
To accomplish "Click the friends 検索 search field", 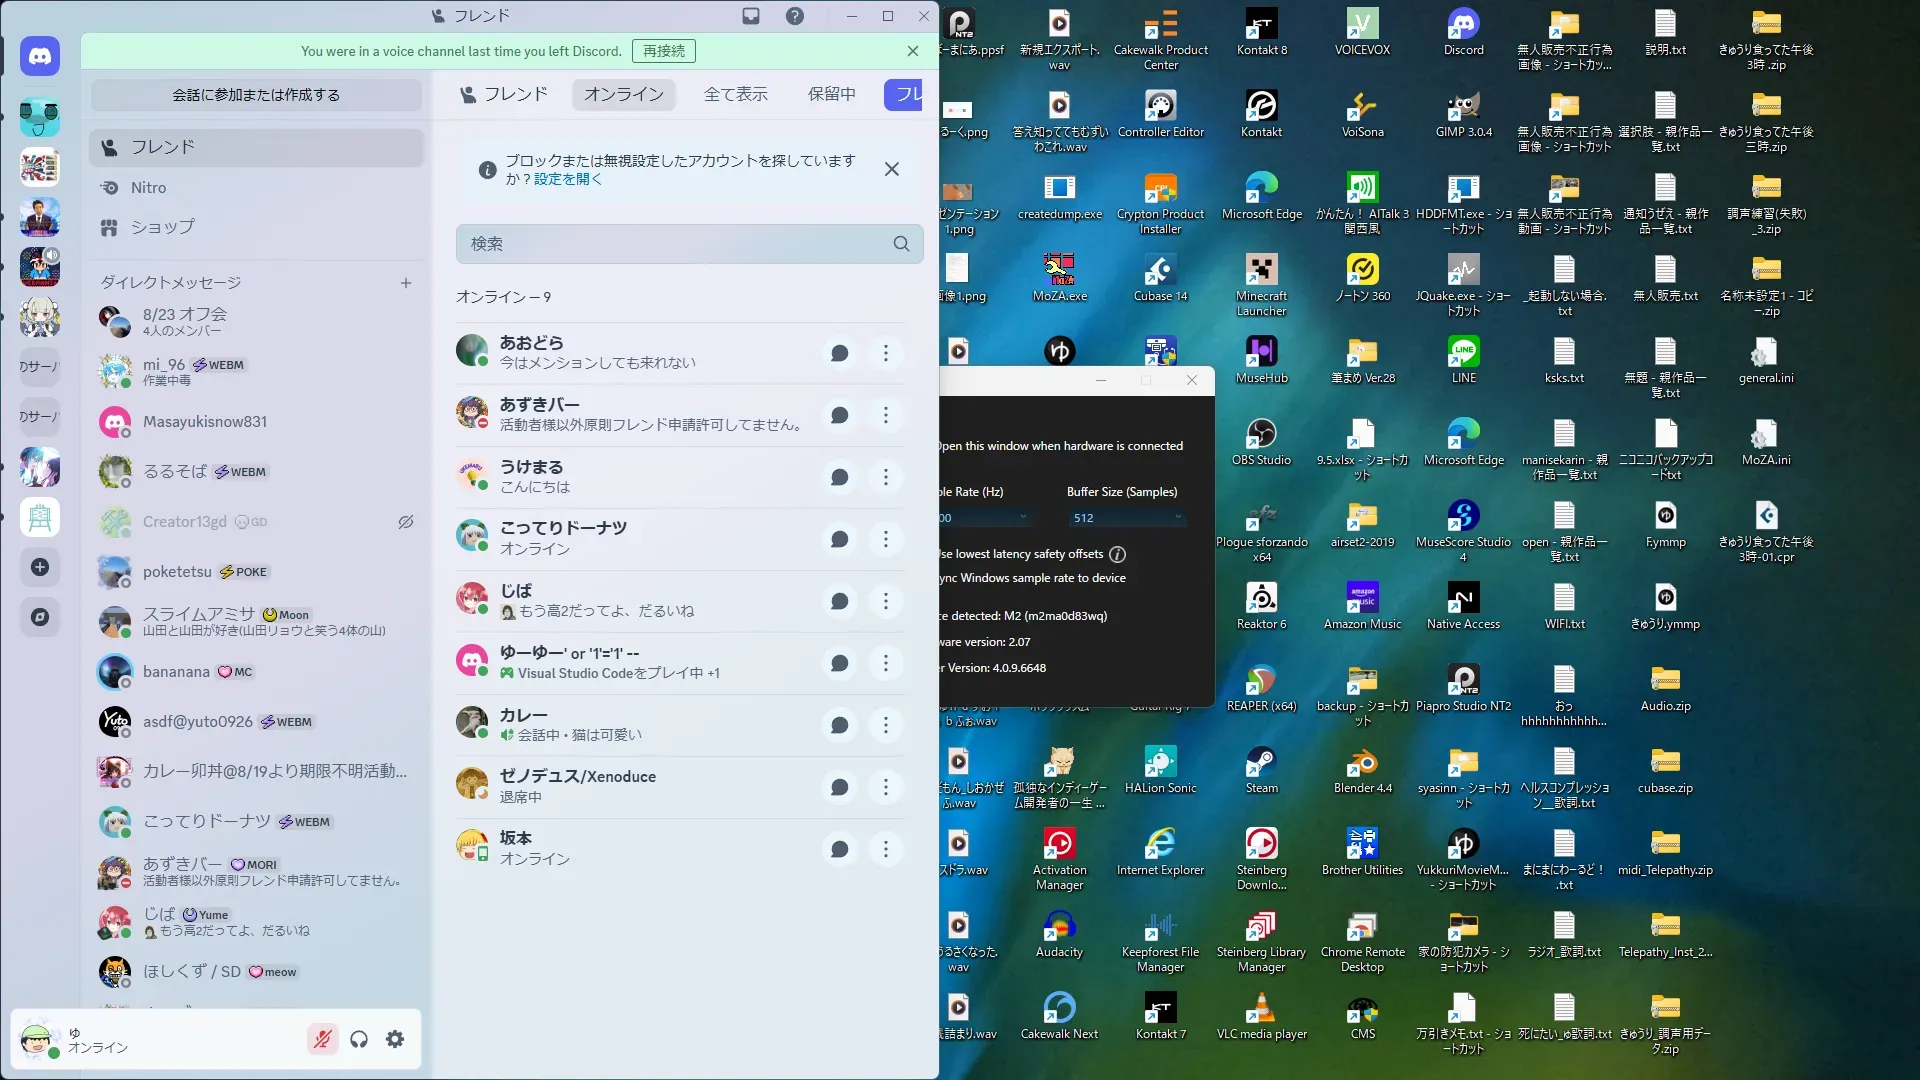I will pyautogui.click(x=680, y=244).
